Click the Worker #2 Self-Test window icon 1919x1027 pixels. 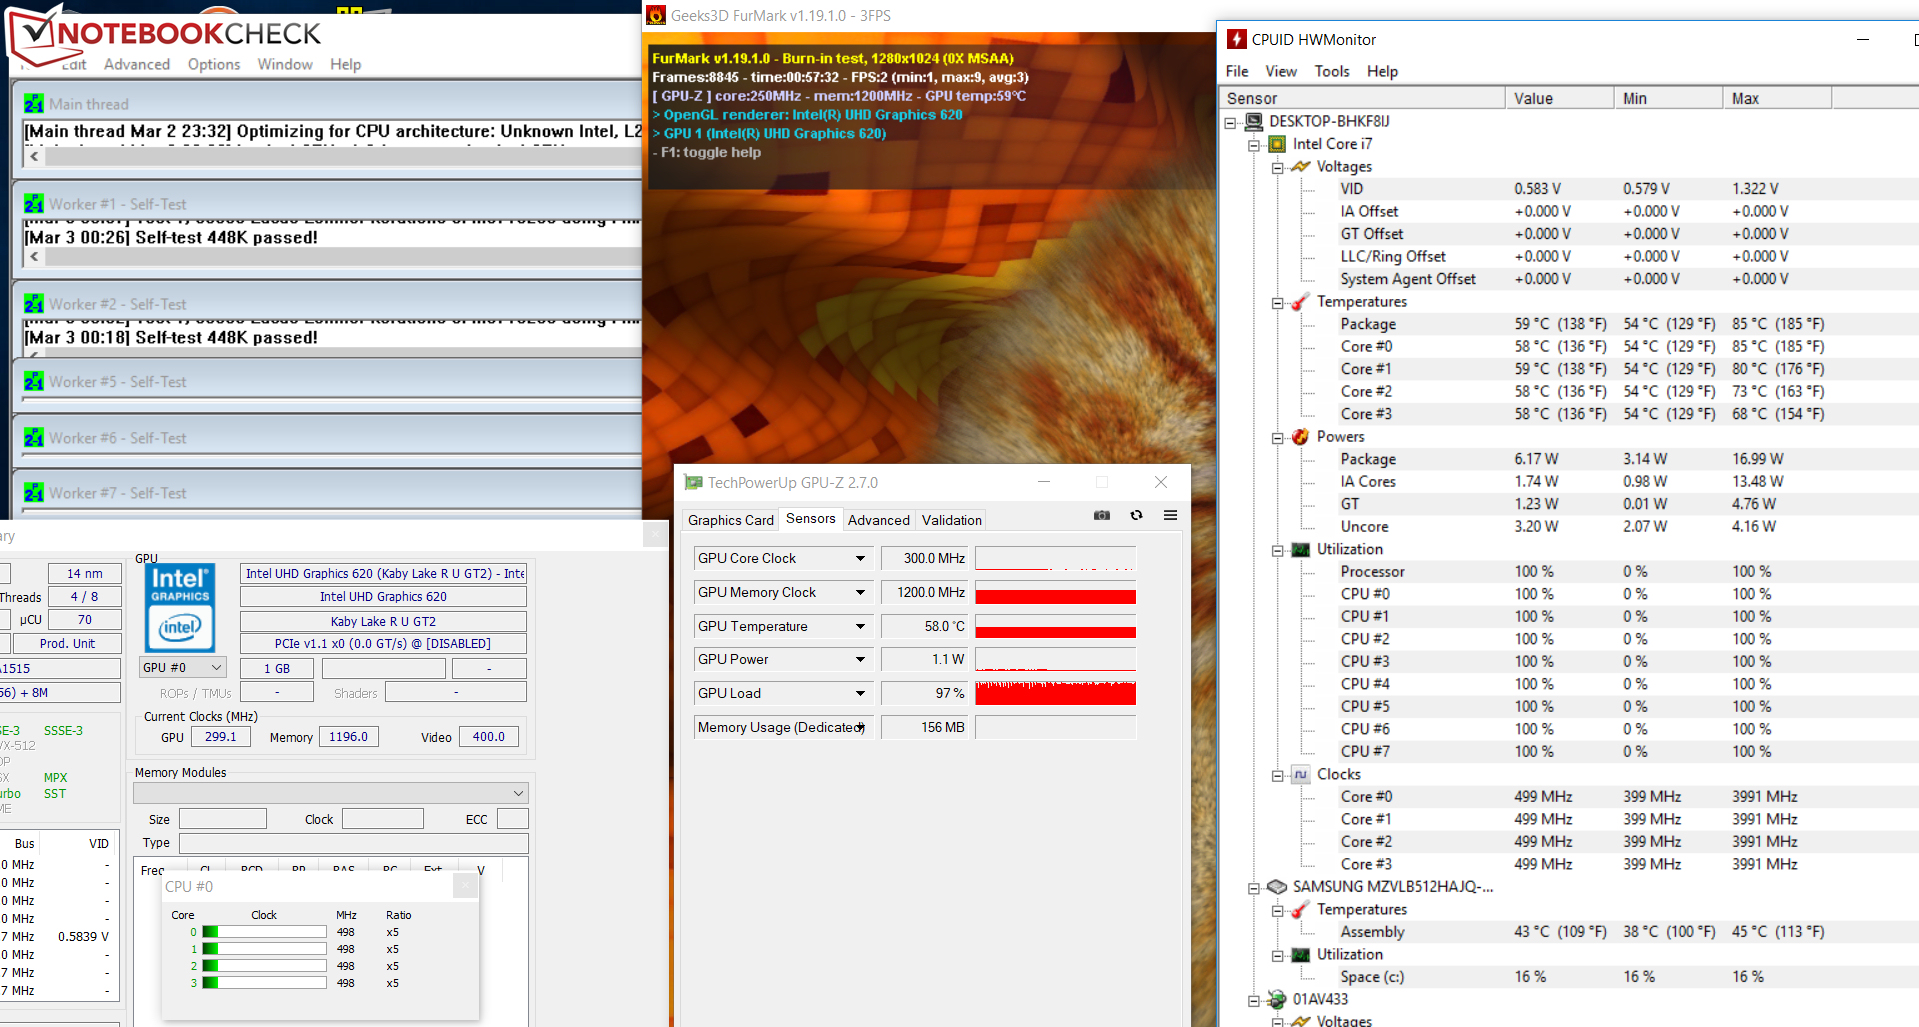[34, 303]
